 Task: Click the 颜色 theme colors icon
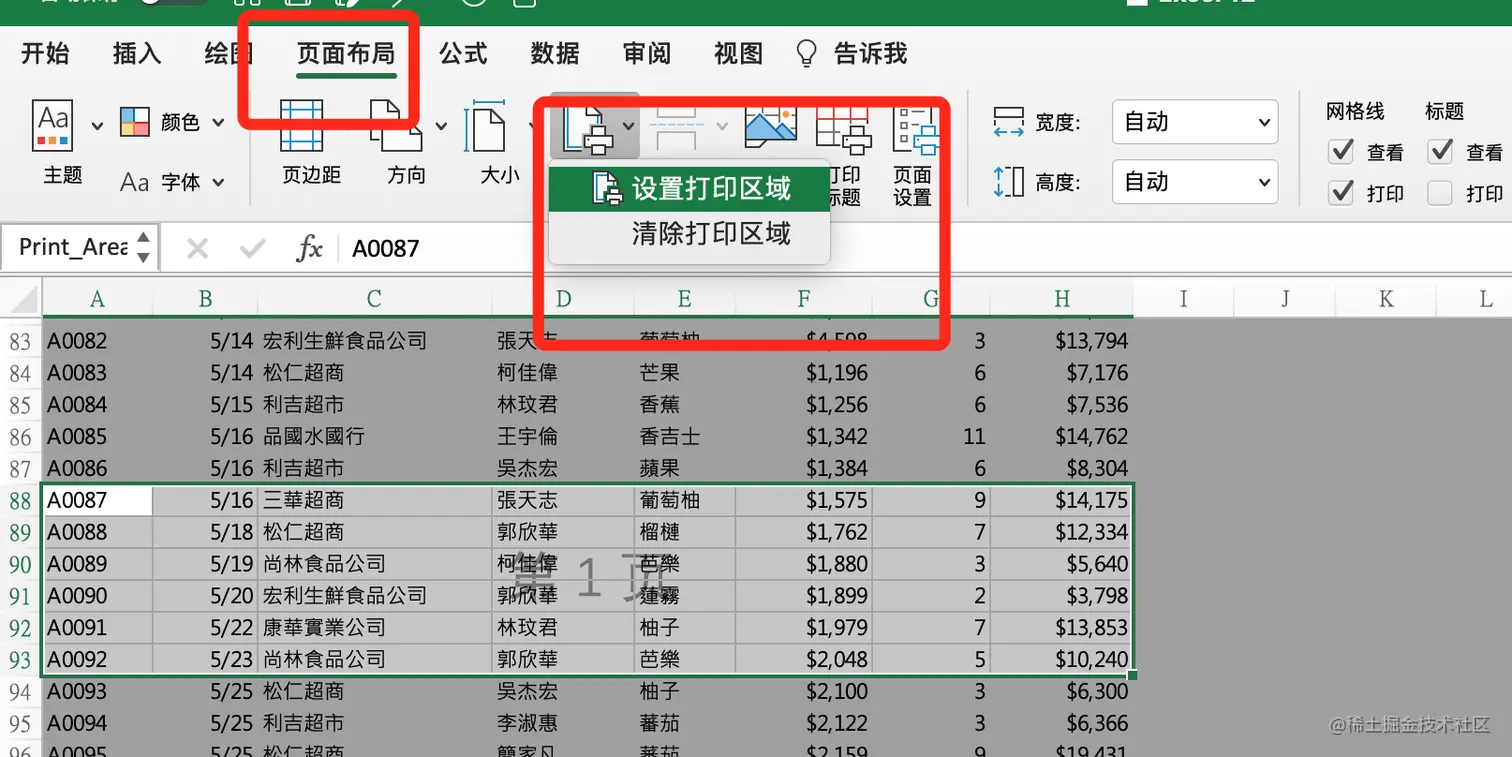134,122
